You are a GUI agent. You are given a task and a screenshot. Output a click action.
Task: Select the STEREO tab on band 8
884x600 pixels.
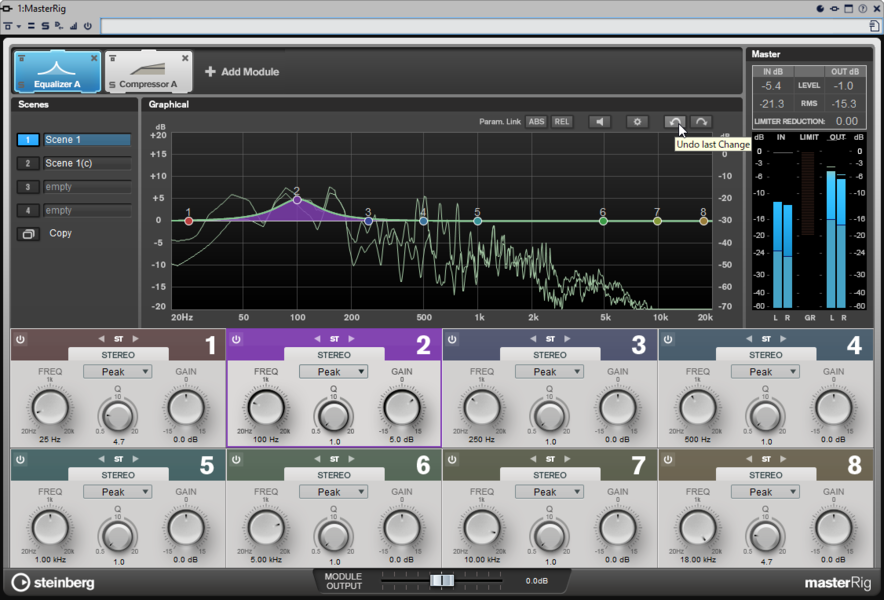point(766,475)
